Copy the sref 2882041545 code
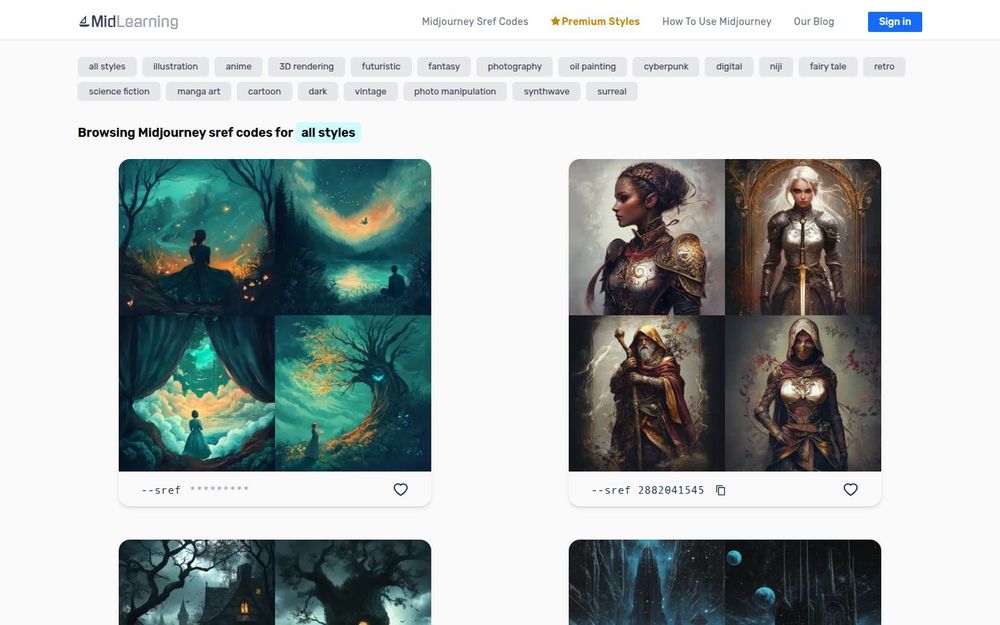The width and height of the screenshot is (1000, 625). tap(721, 490)
